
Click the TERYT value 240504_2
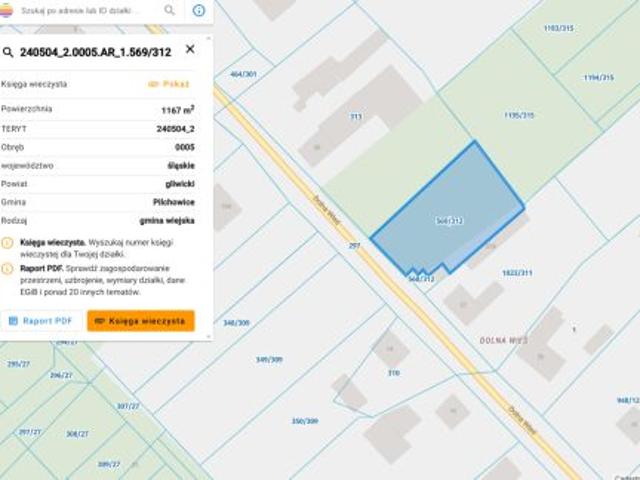pyautogui.click(x=176, y=129)
